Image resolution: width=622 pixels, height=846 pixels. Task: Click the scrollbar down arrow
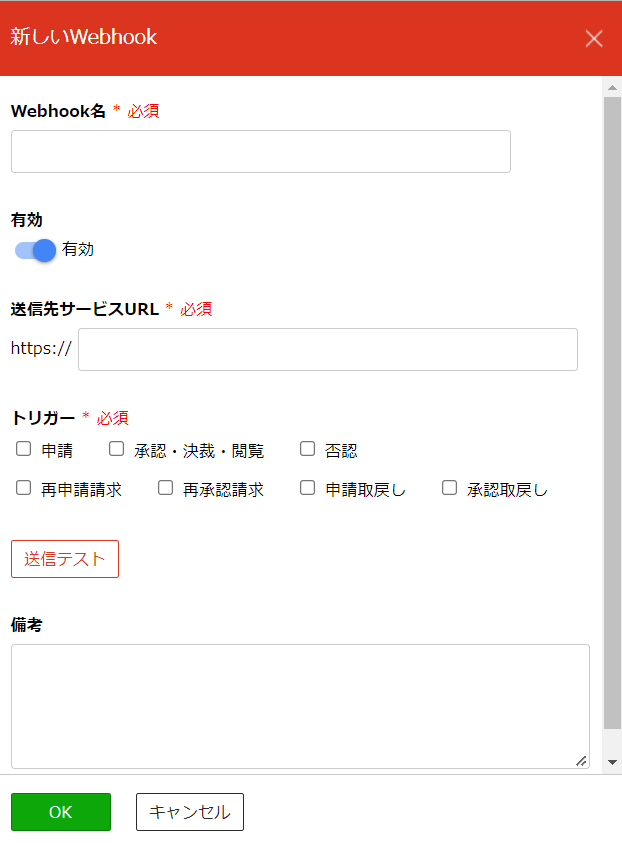tap(612, 762)
